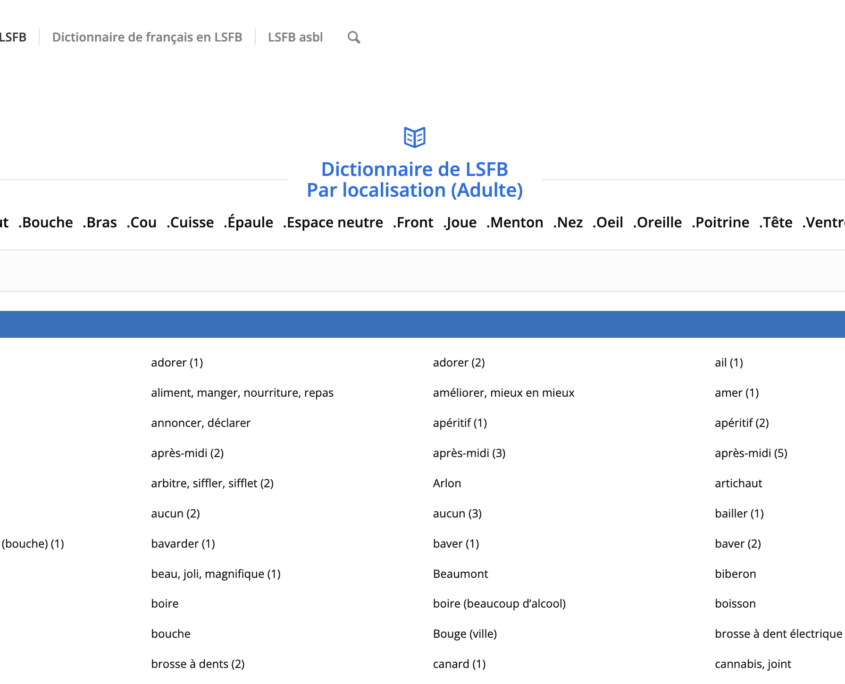Open the entry amer (1)
This screenshot has width=845, height=684.
pyautogui.click(x=737, y=392)
